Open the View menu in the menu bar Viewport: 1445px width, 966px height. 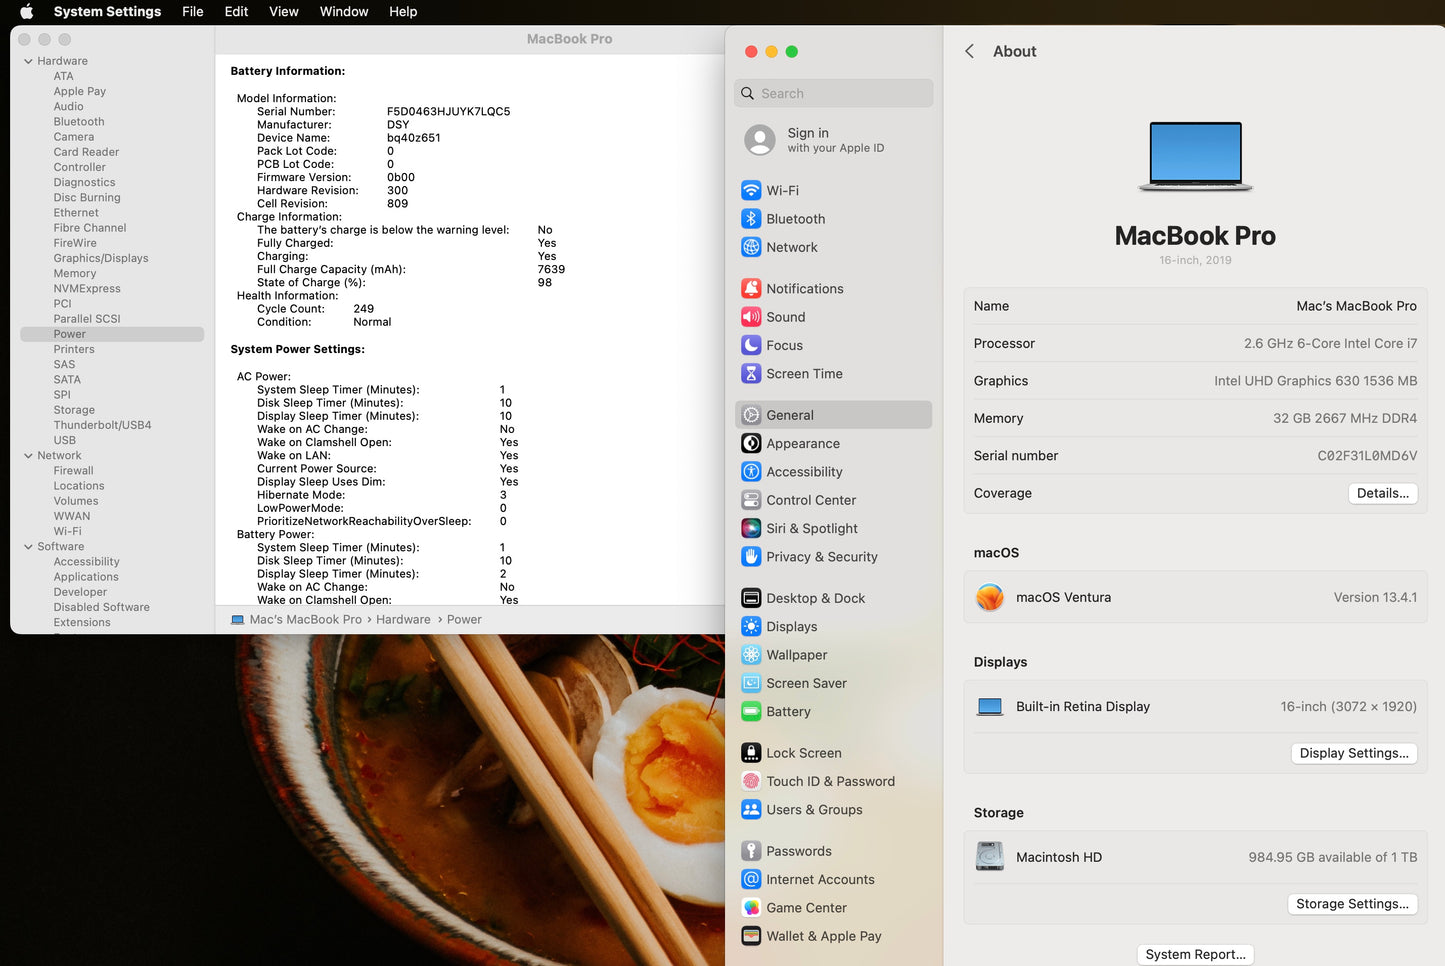(x=283, y=12)
